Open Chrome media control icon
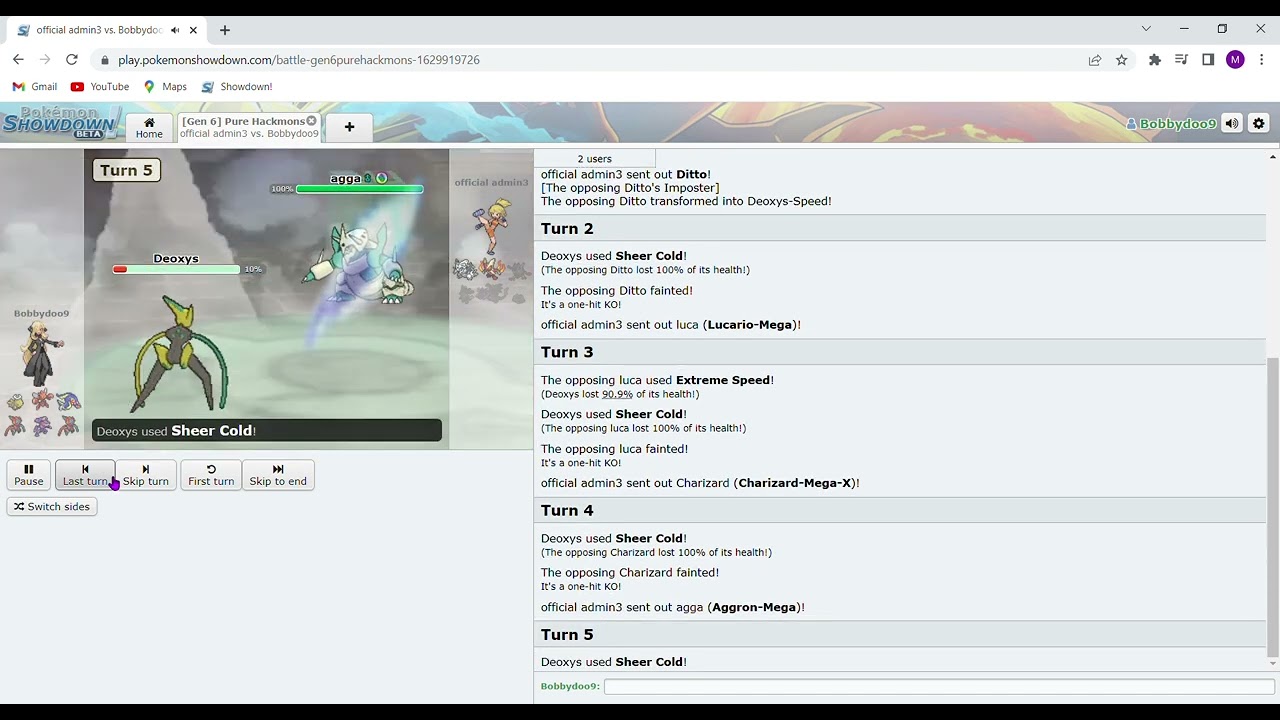Viewport: 1280px width, 720px height. [1181, 60]
